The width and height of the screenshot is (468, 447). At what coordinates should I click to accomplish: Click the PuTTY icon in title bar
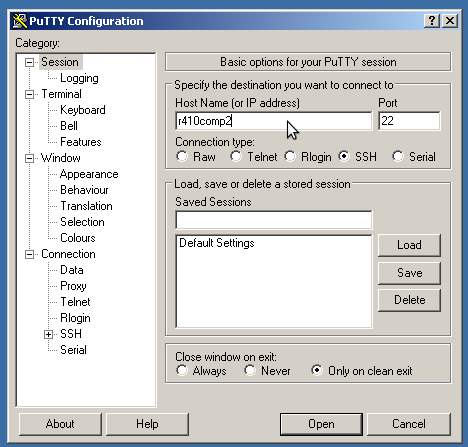tap(20, 21)
